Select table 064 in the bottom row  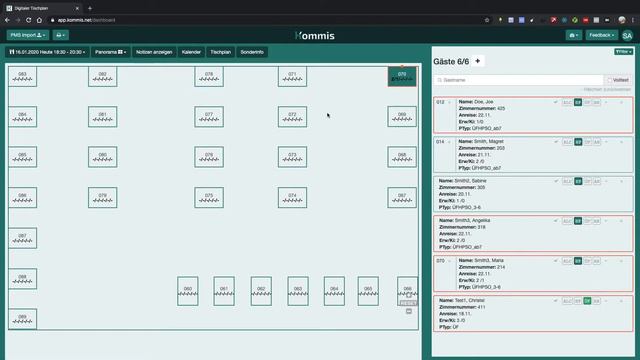[x=334, y=291]
